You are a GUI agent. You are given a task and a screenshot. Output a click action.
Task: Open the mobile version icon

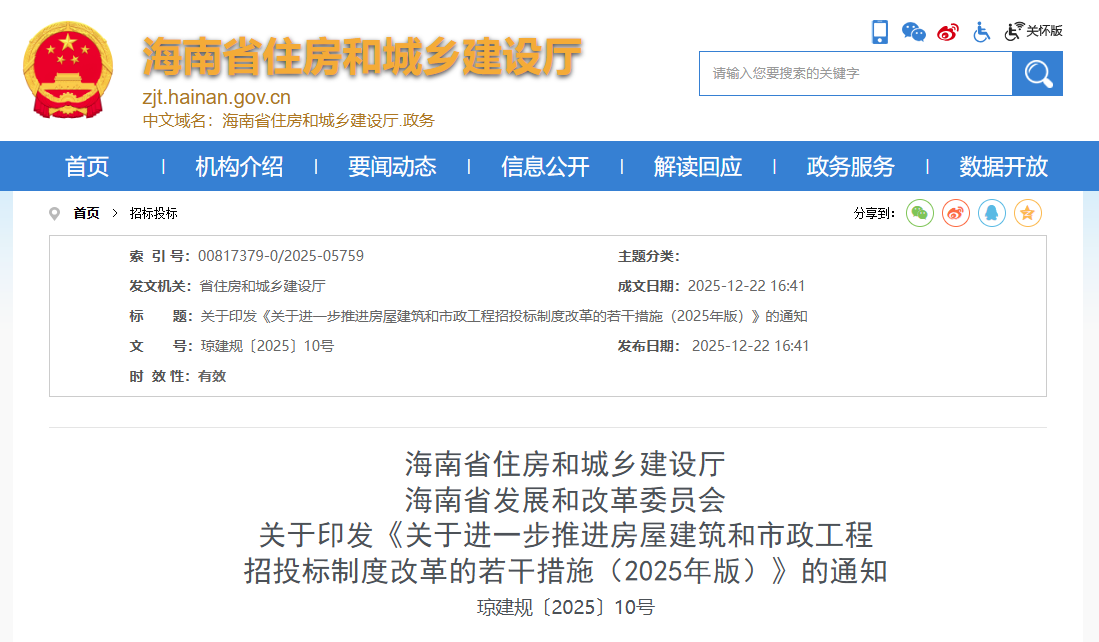pos(880,31)
